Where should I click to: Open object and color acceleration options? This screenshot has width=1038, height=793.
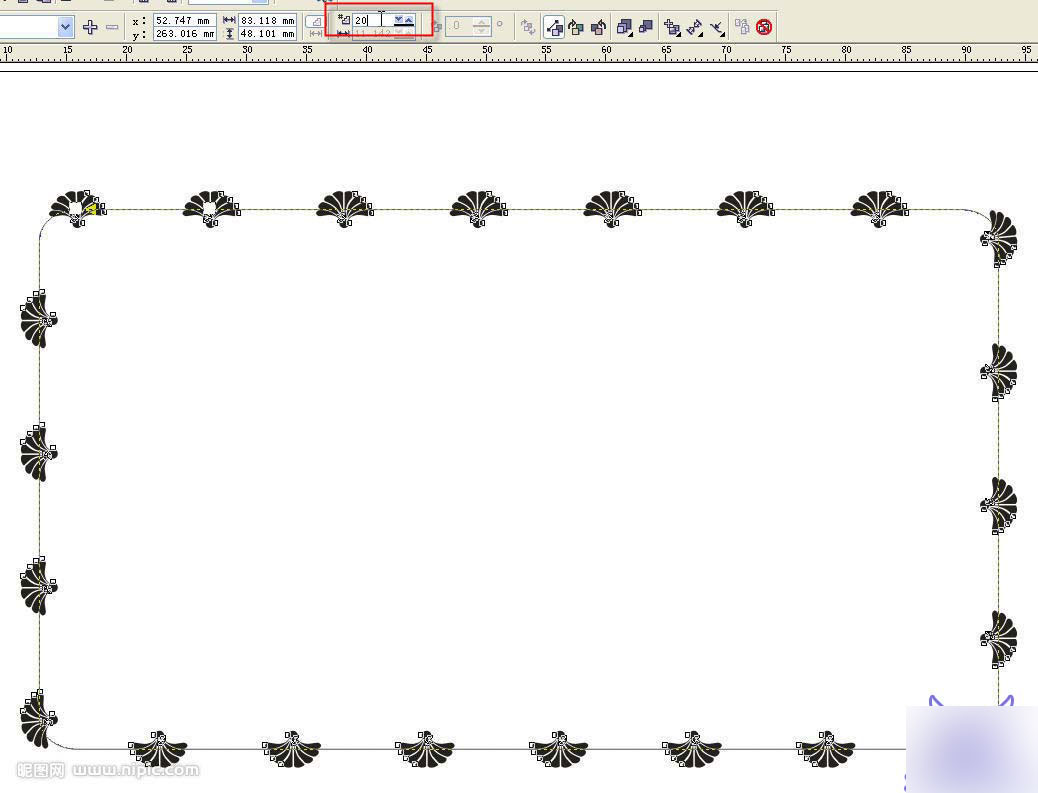tap(624, 27)
